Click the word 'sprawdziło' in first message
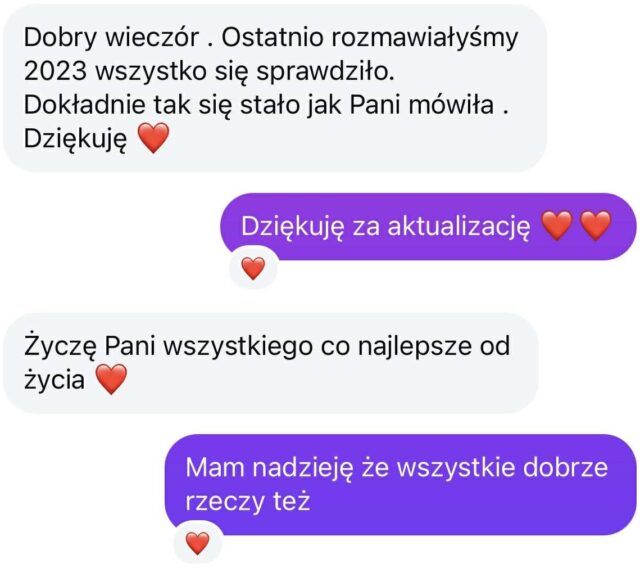 point(325,72)
